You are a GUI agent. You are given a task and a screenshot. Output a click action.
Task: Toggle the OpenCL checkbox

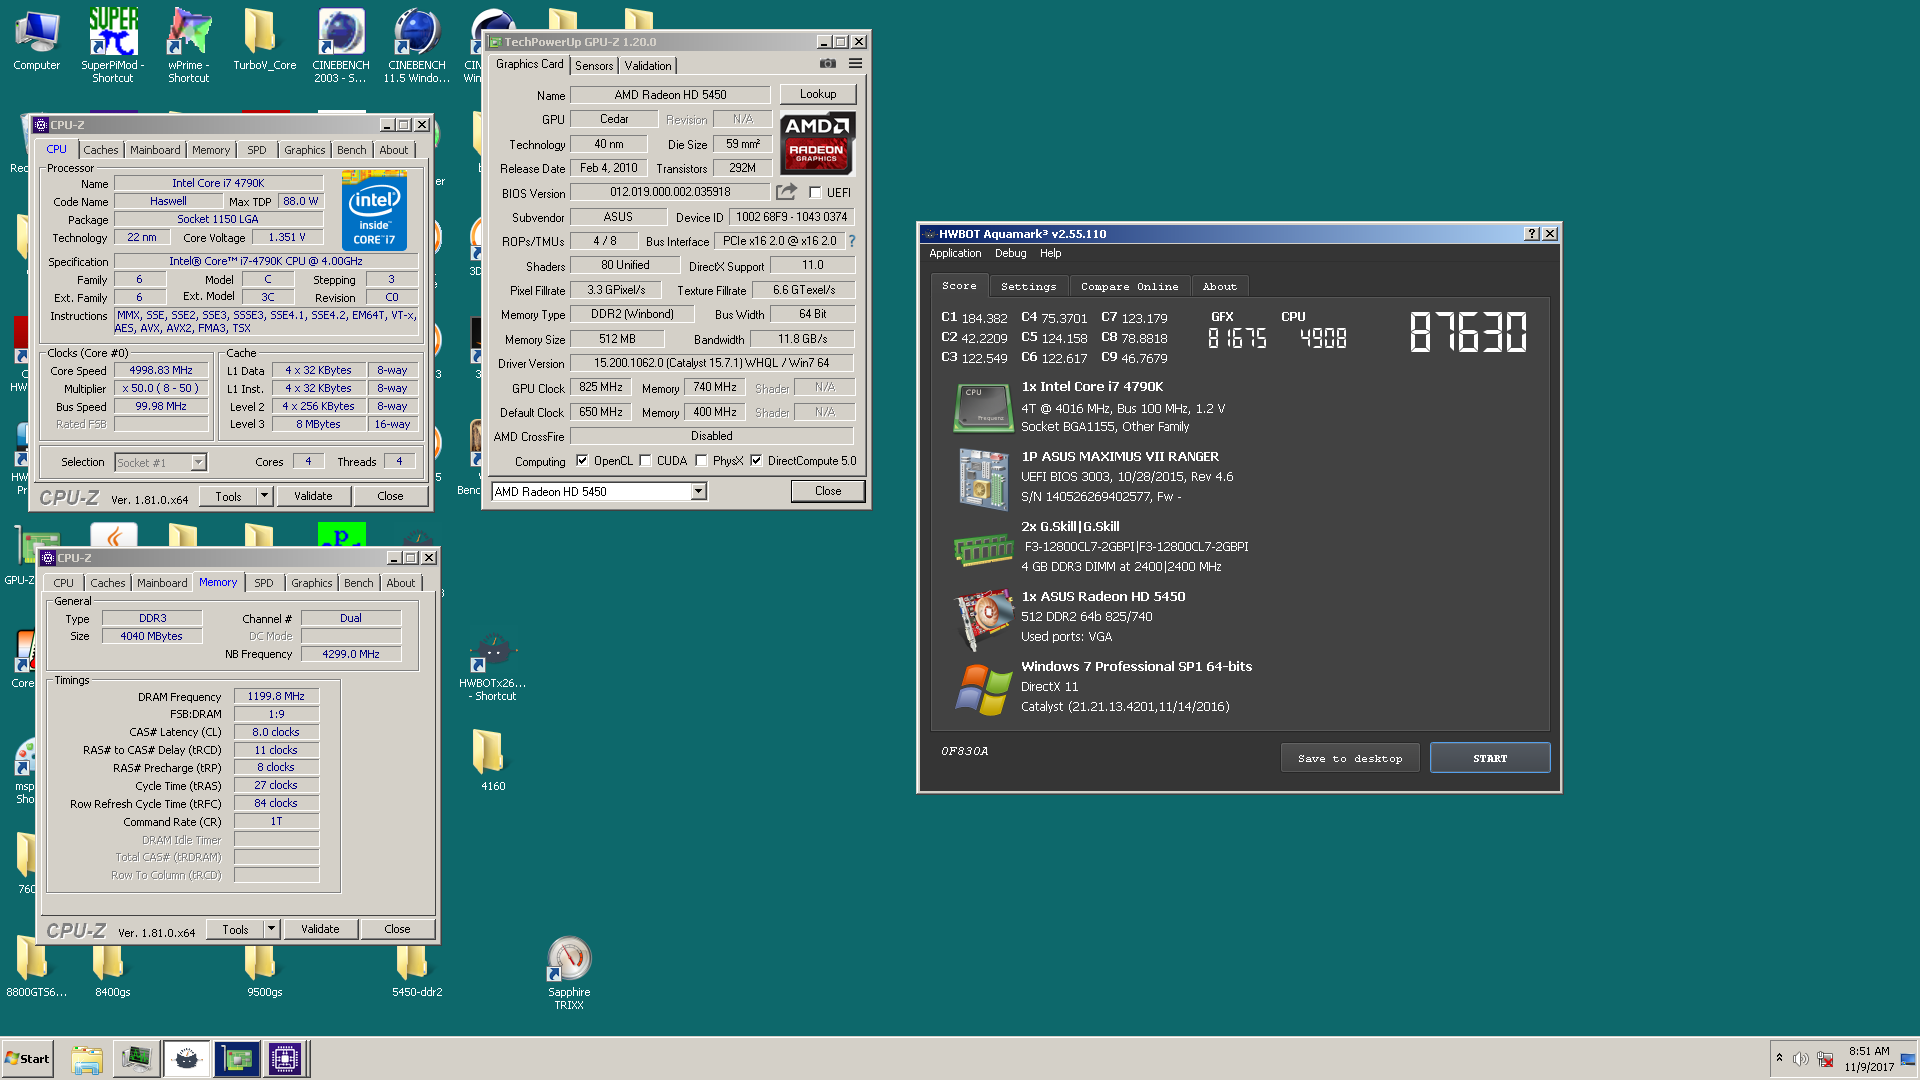tap(582, 461)
